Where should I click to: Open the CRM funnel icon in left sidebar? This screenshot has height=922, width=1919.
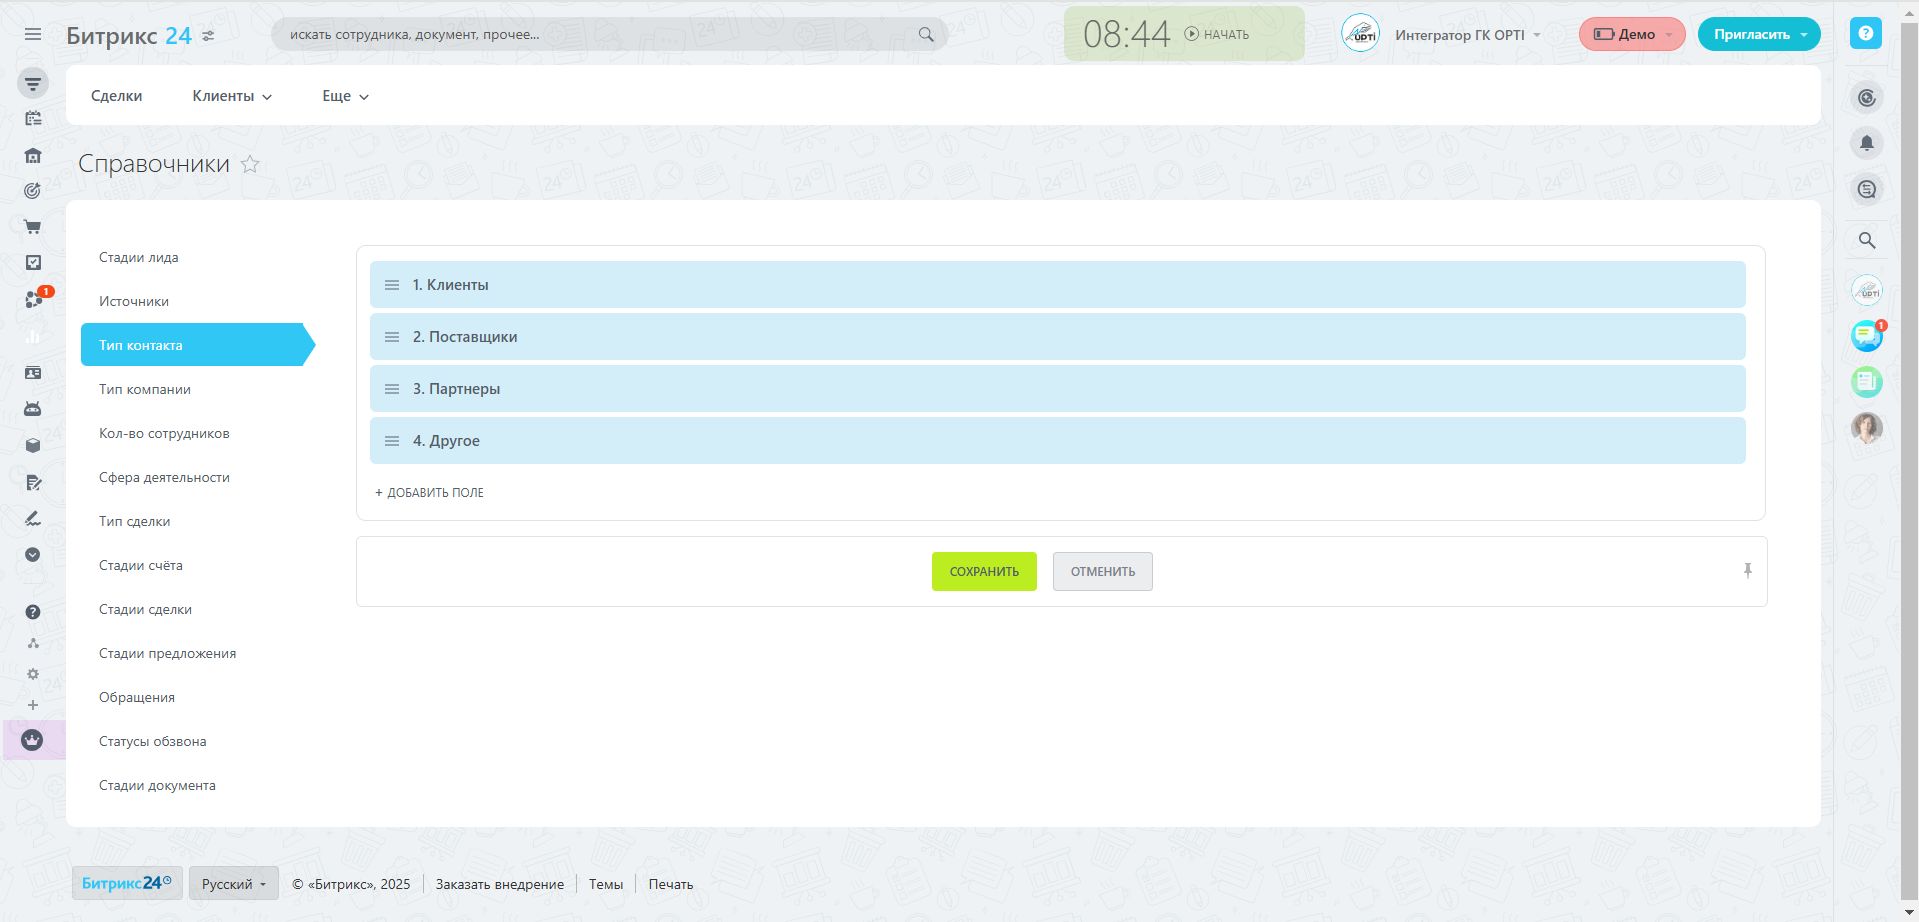pyautogui.click(x=33, y=84)
